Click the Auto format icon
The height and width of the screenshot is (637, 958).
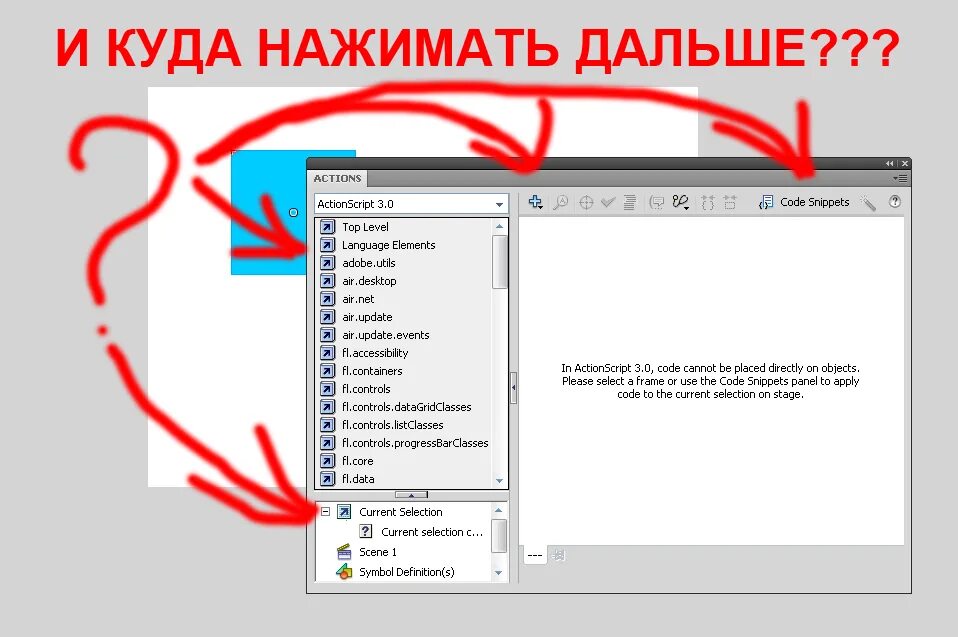click(630, 202)
